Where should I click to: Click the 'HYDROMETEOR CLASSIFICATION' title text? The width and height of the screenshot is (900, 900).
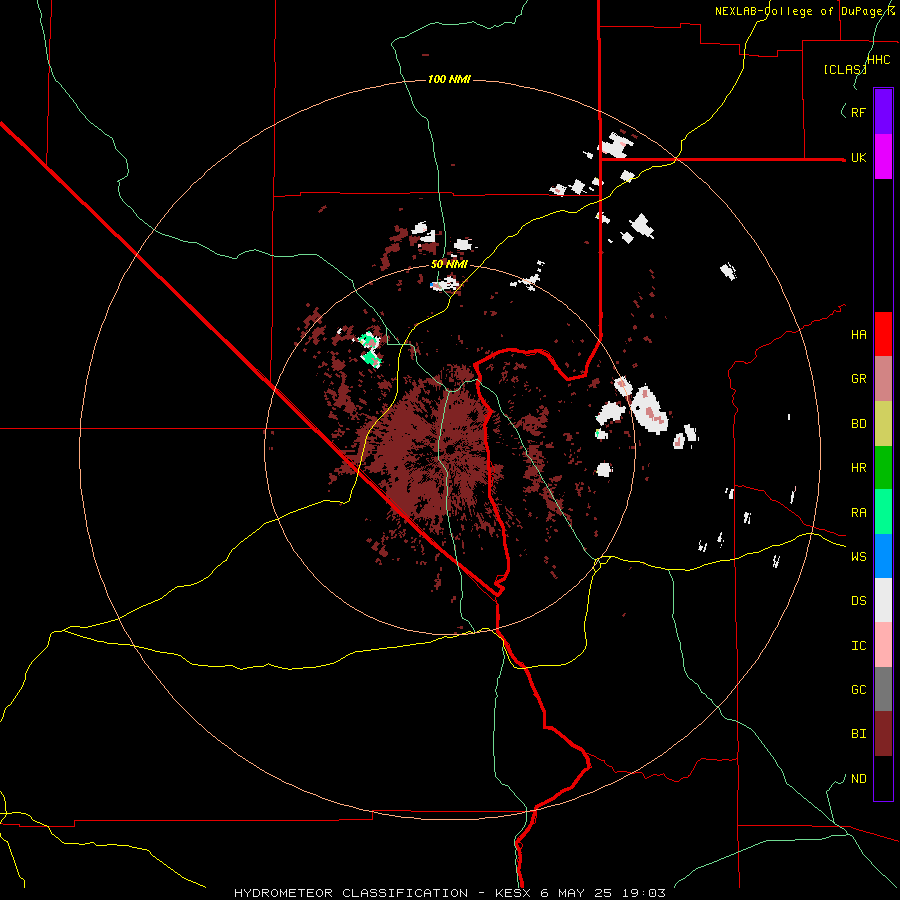pyautogui.click(x=351, y=893)
